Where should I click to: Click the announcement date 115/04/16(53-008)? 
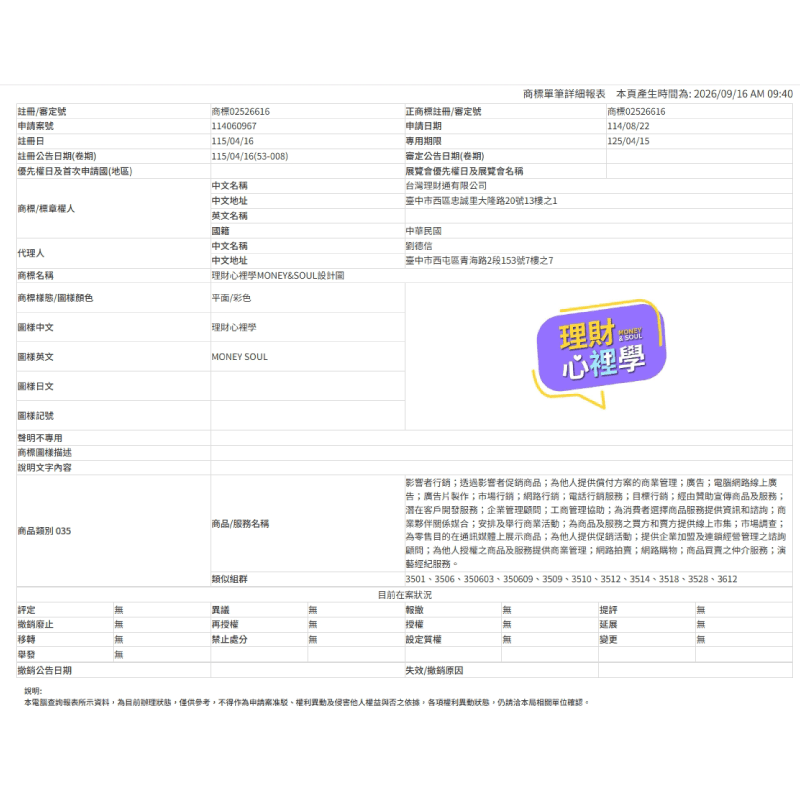tap(249, 156)
